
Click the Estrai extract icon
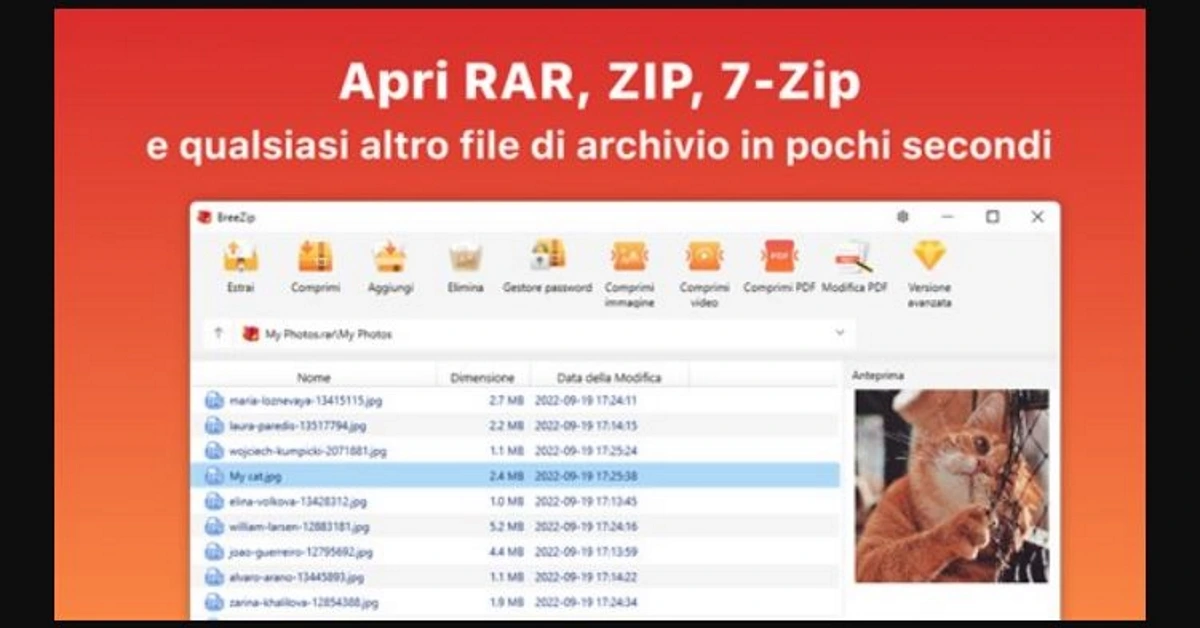[240, 258]
